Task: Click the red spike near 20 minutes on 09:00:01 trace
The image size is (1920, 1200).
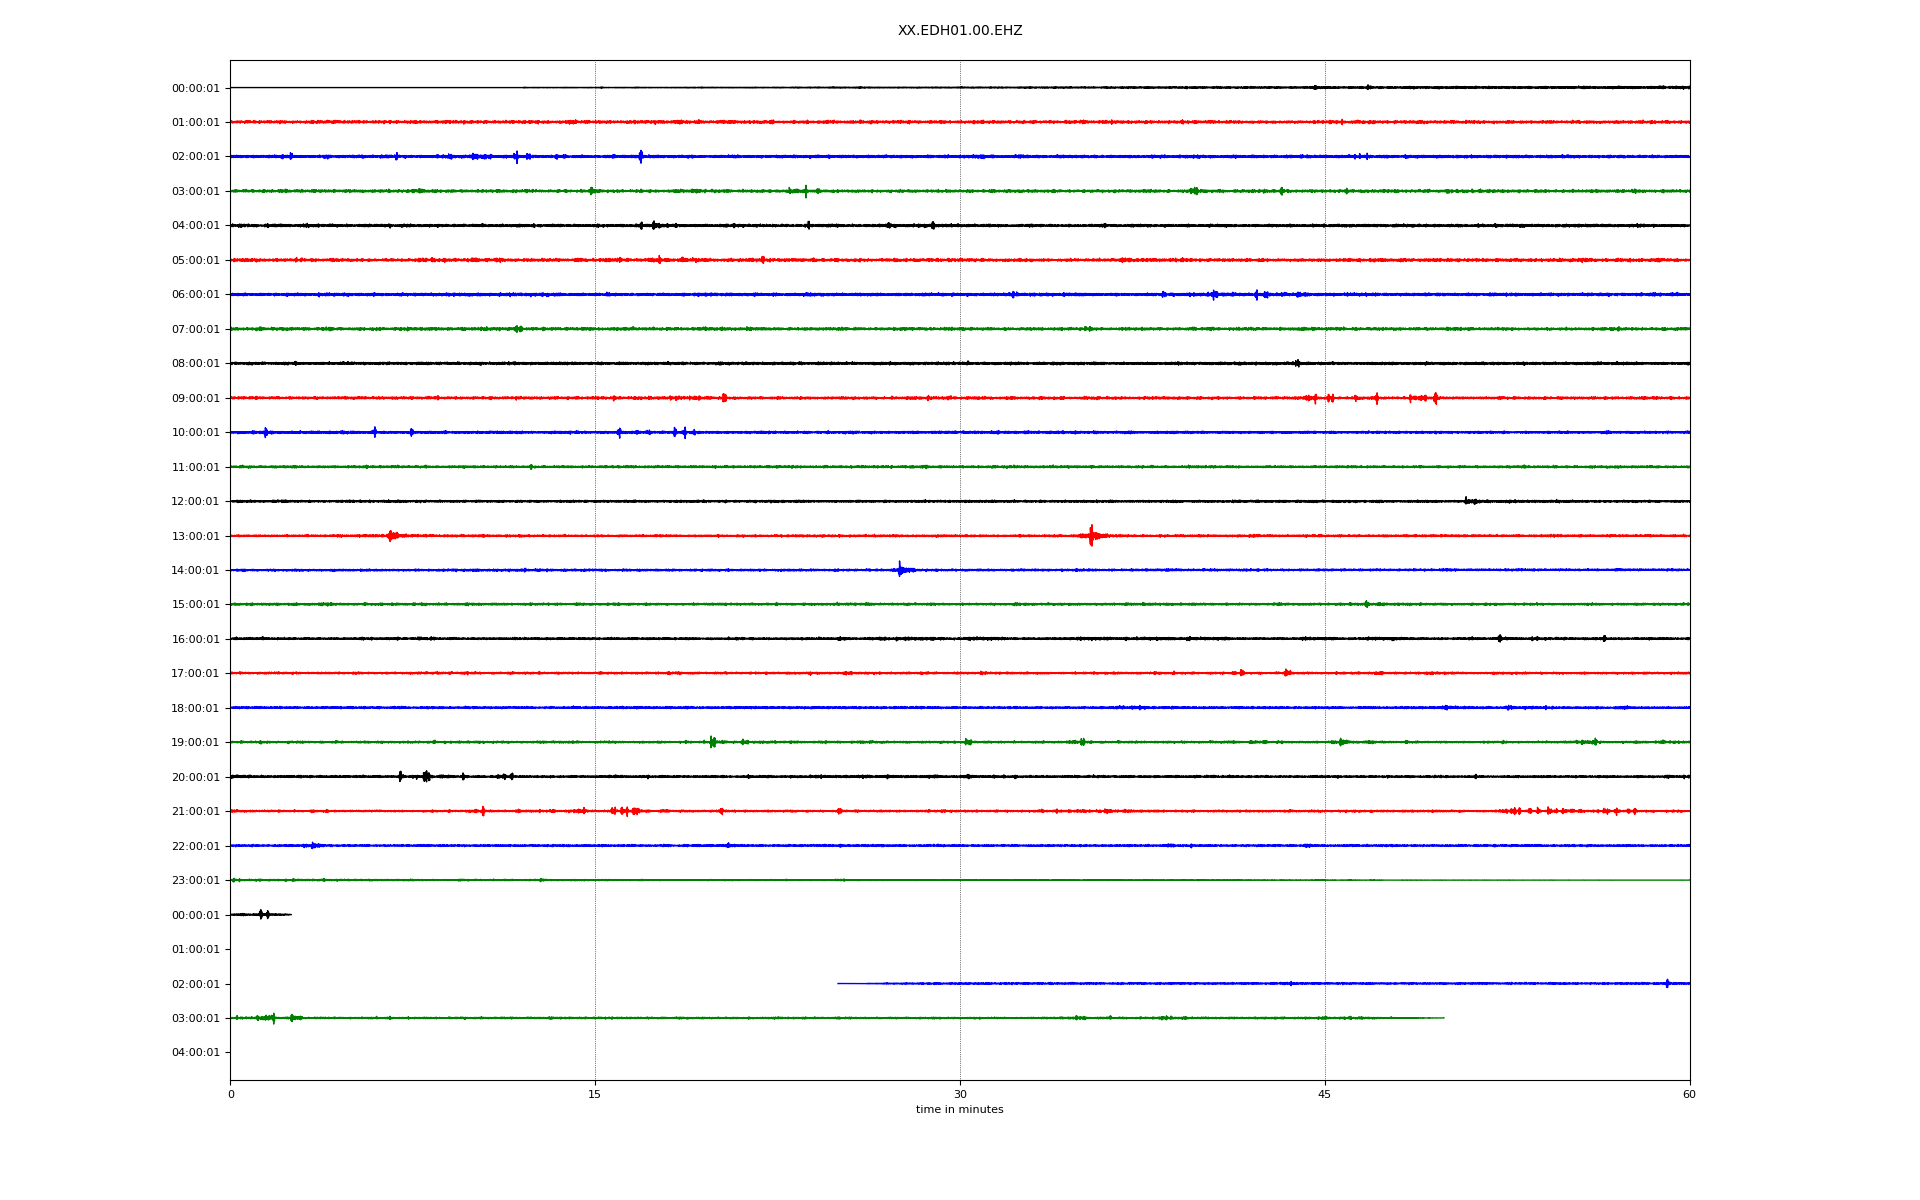Action: (724, 398)
